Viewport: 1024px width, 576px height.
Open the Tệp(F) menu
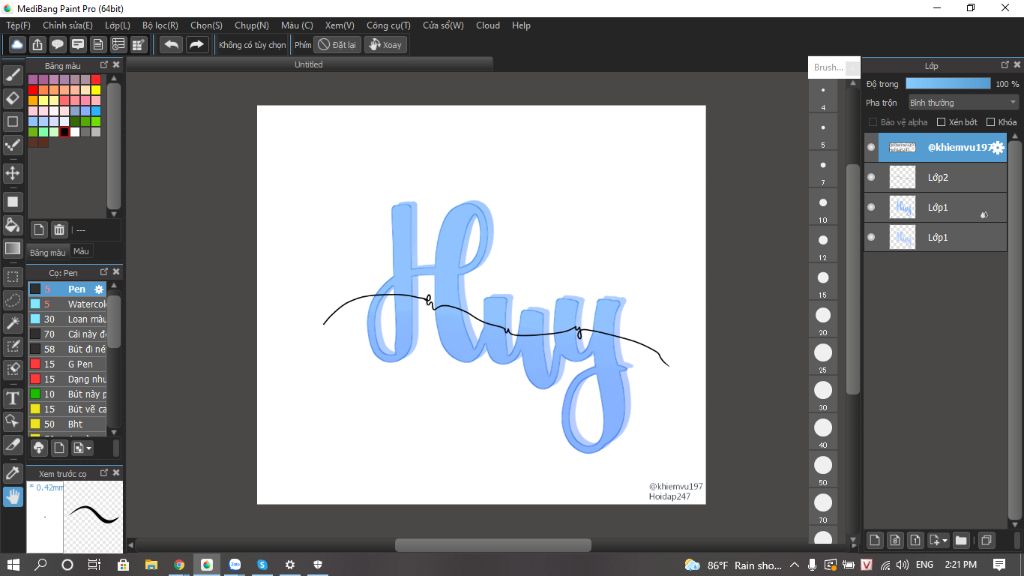point(18,25)
